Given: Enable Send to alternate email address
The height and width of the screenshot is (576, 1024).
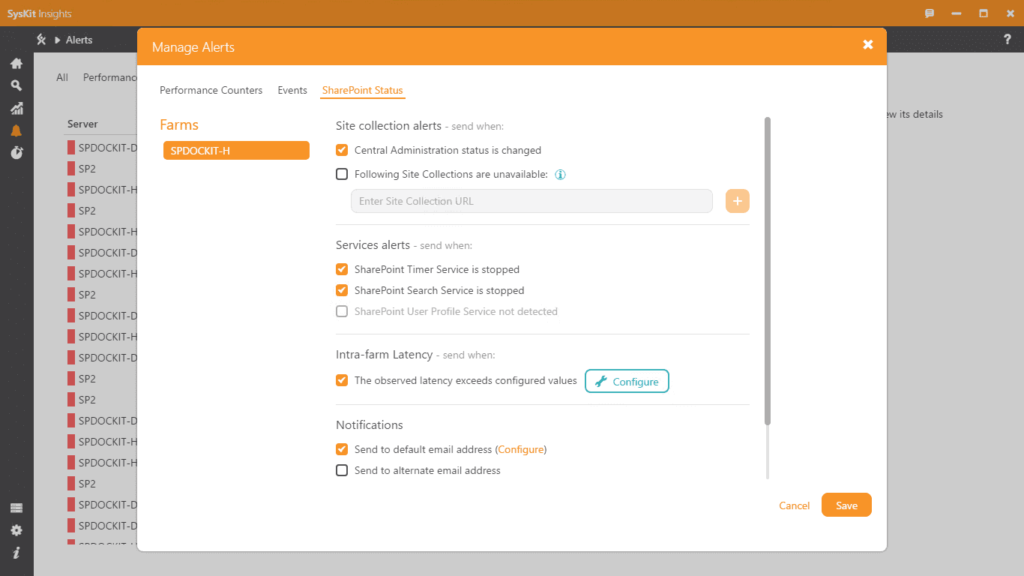Looking at the screenshot, I should pyautogui.click(x=342, y=470).
